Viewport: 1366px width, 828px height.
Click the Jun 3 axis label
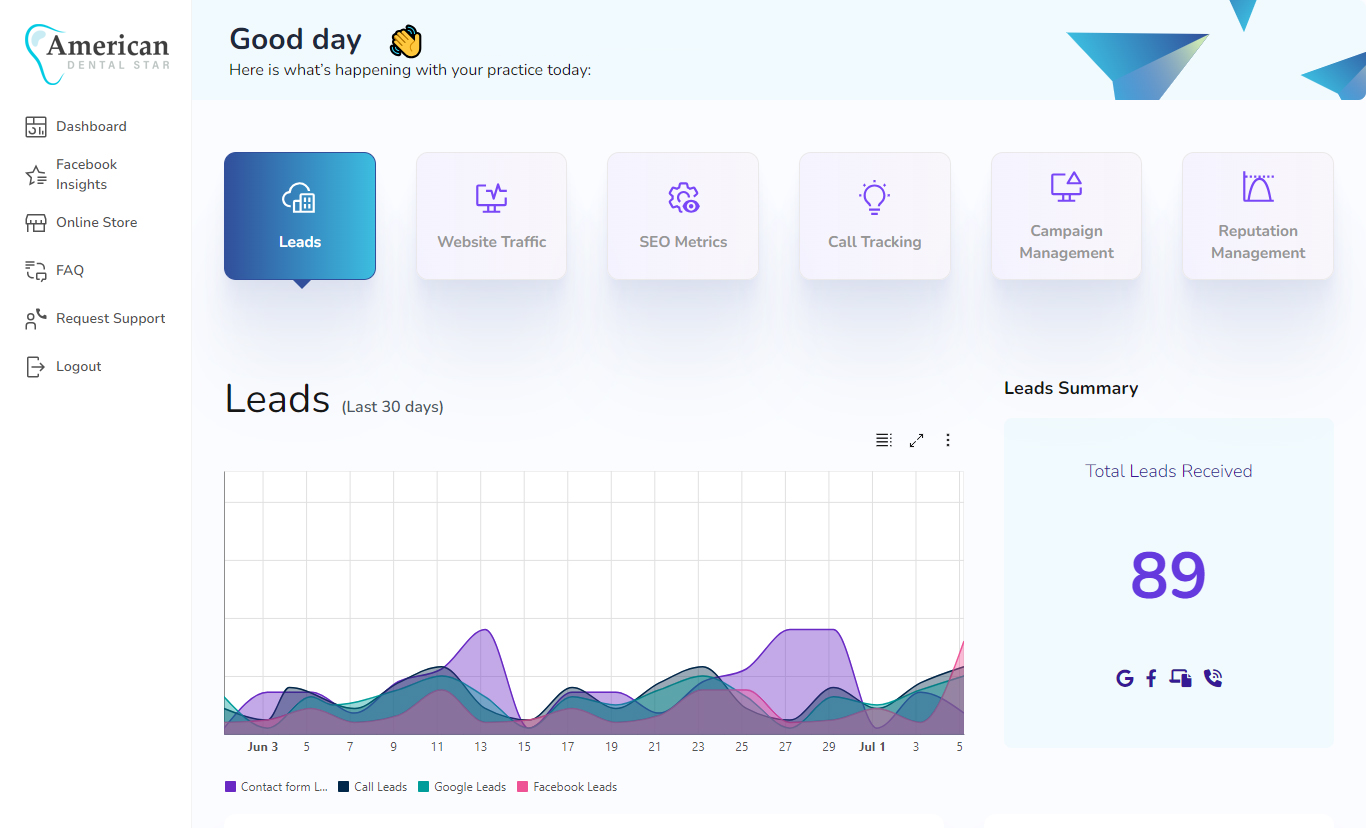coord(263,747)
